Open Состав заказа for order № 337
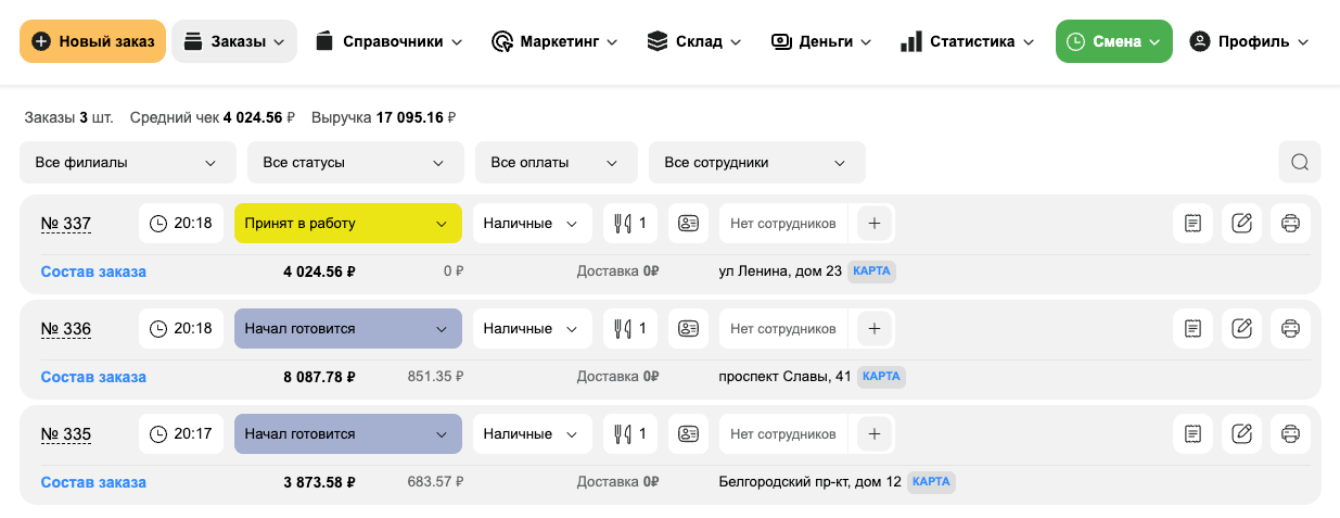 pos(93,271)
